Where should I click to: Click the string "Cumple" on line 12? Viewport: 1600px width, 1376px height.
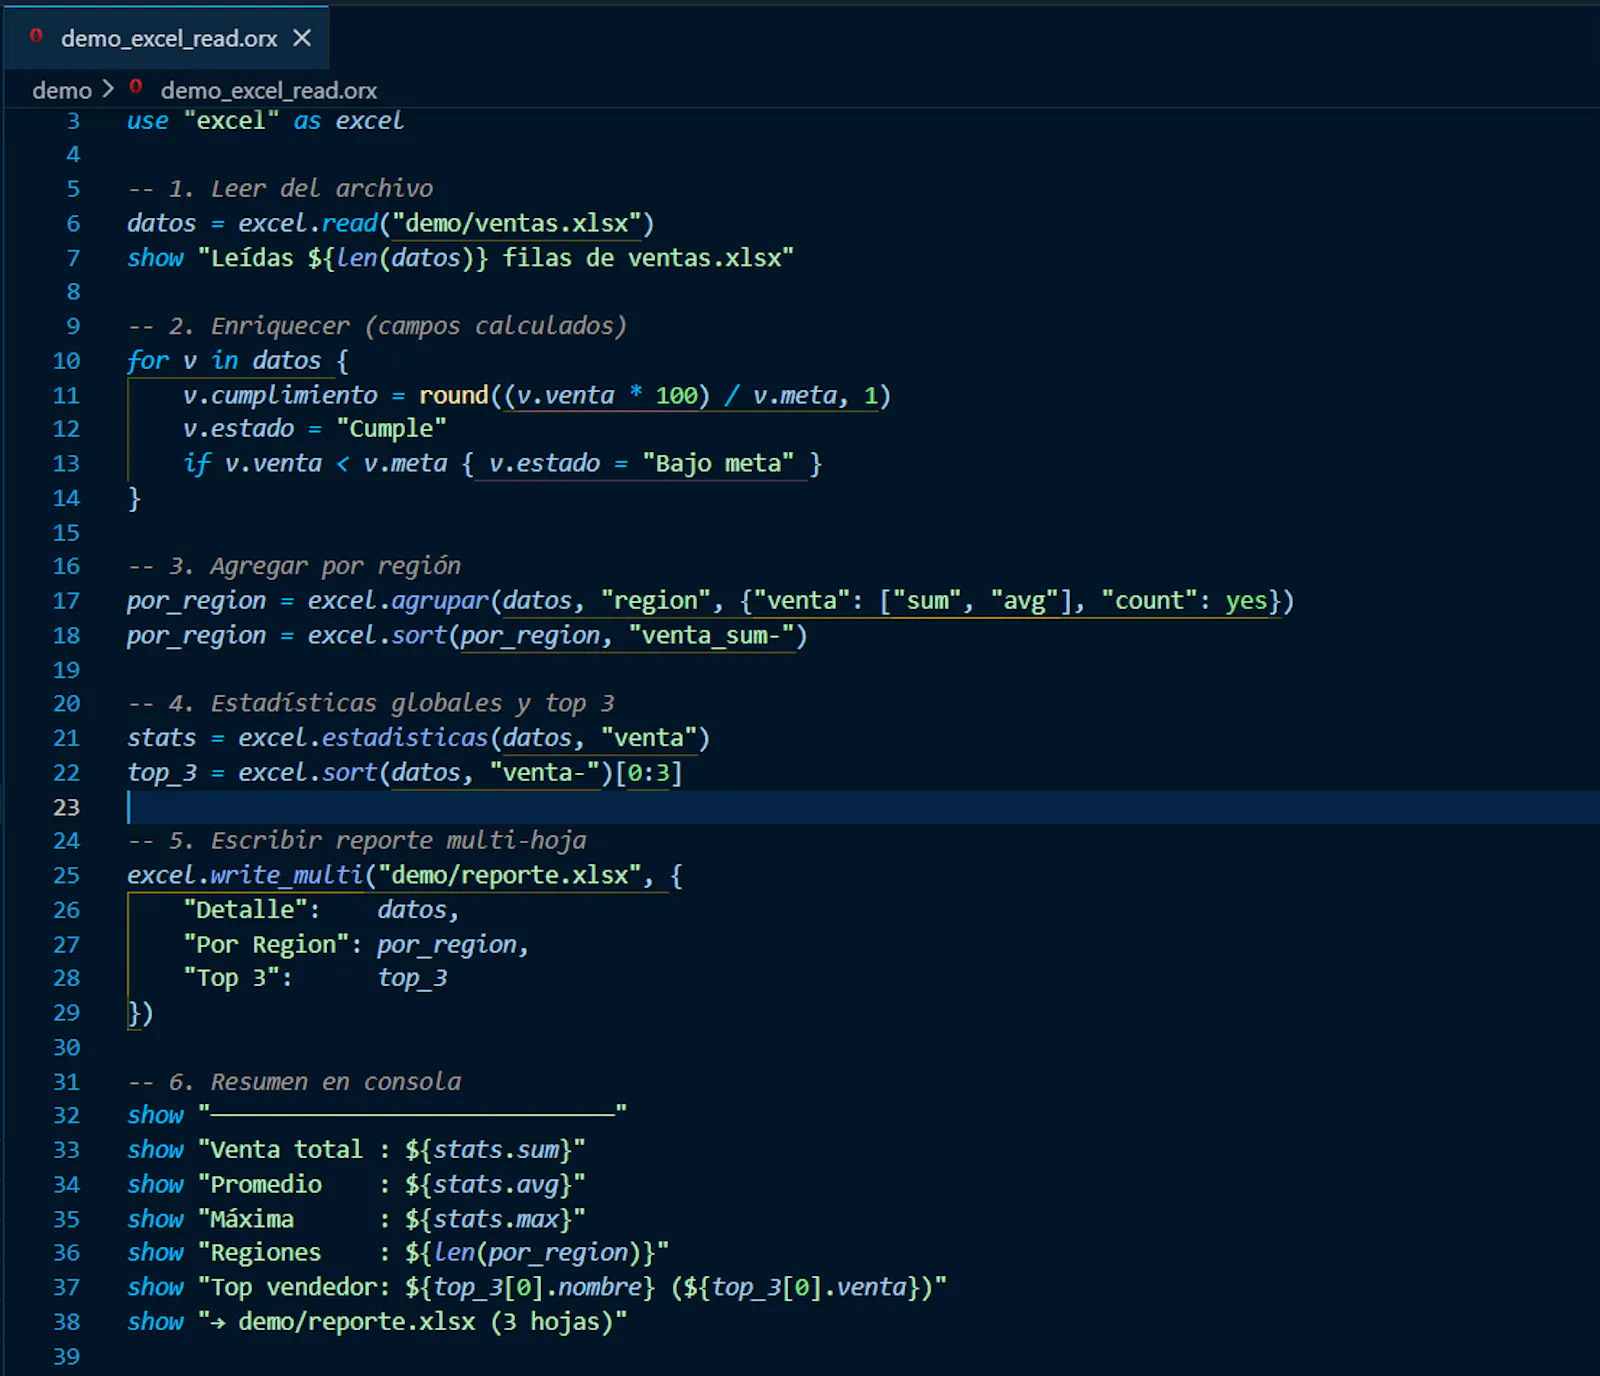391,429
